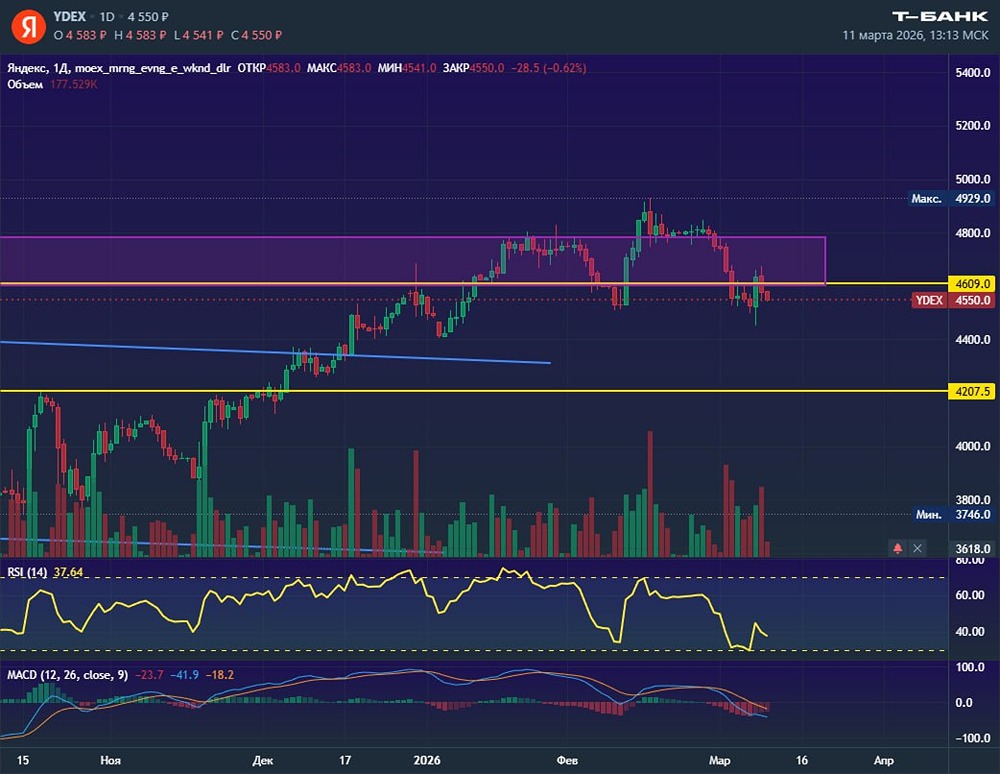
Task: Click the 'H 4 583 ₽' high price in header
Action: [140, 35]
